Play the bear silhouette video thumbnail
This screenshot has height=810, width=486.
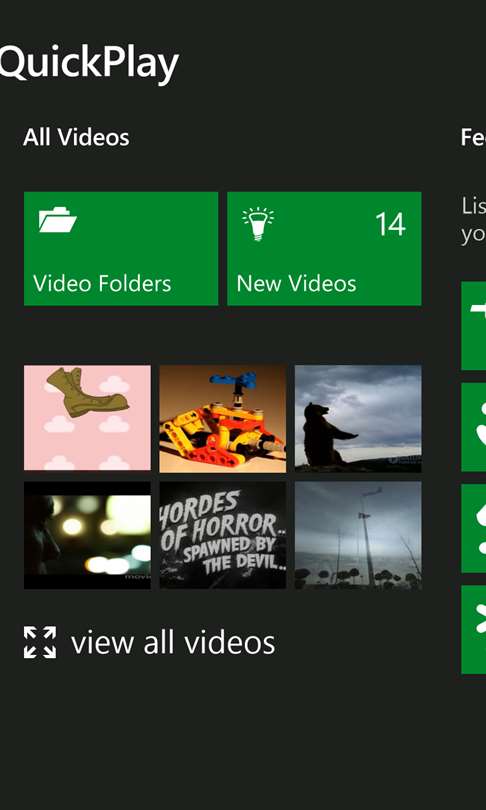point(358,419)
